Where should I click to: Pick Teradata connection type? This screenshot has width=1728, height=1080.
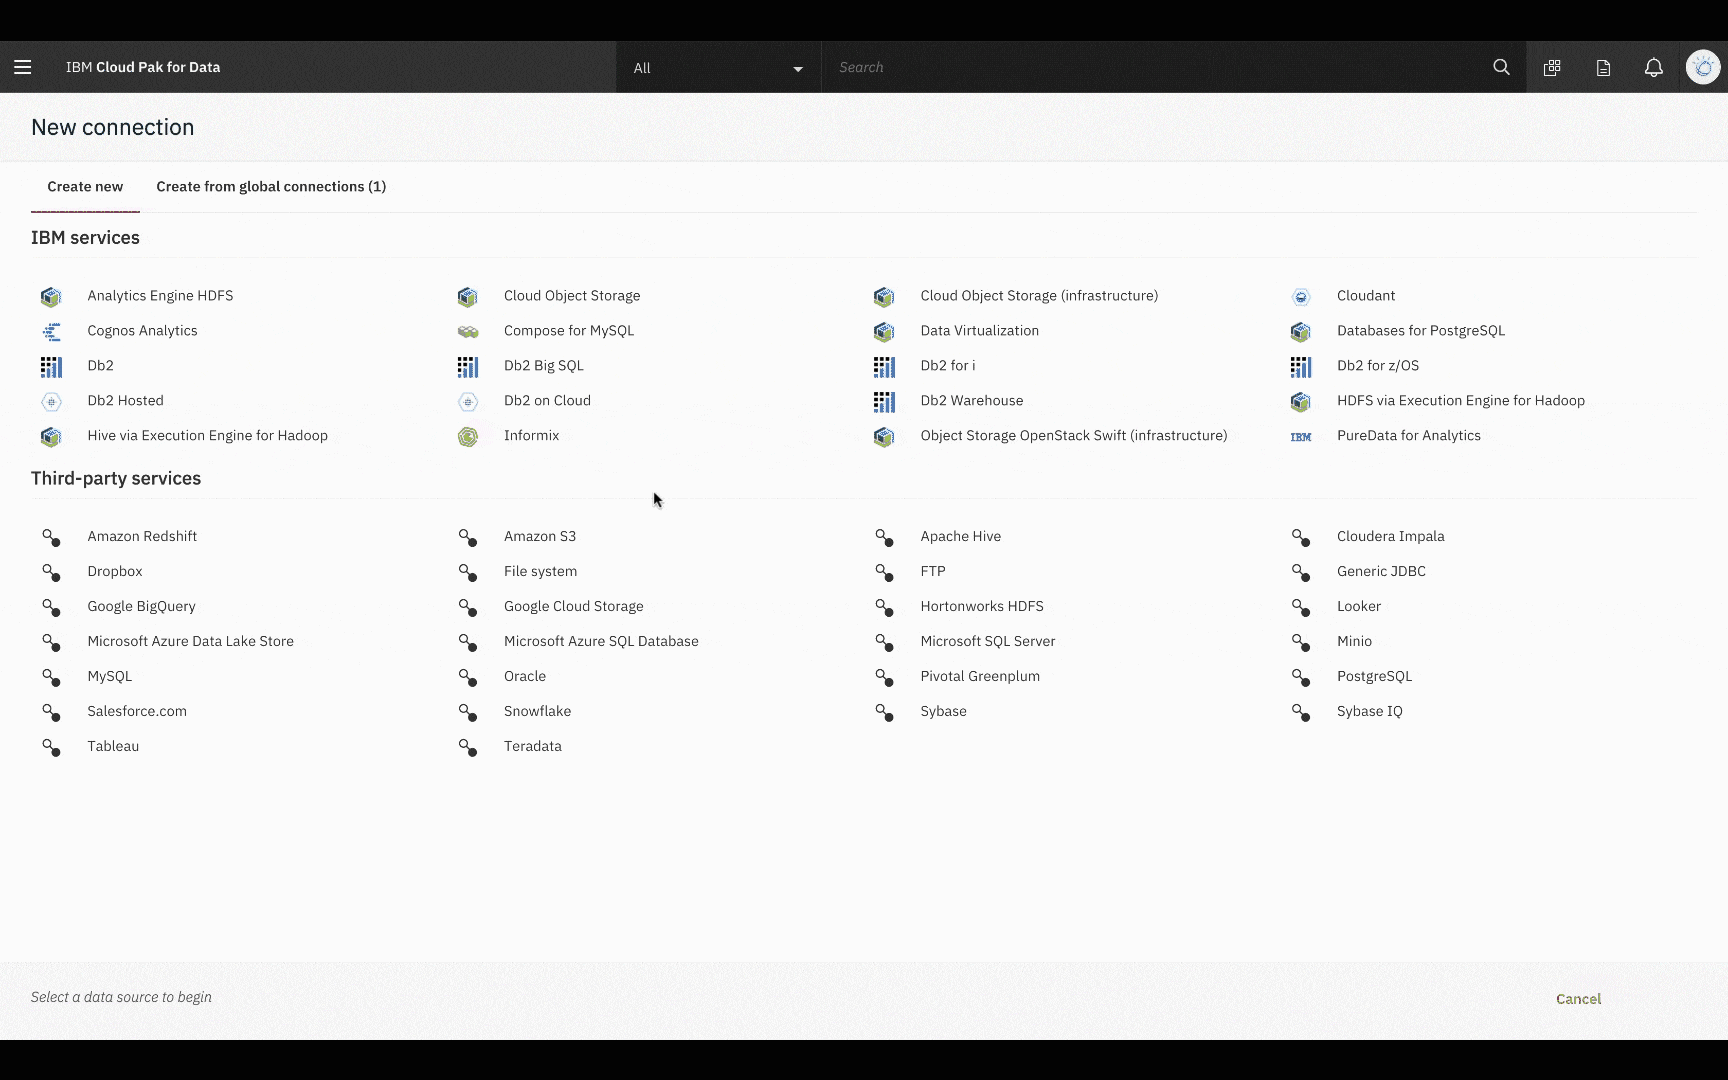tap(532, 746)
